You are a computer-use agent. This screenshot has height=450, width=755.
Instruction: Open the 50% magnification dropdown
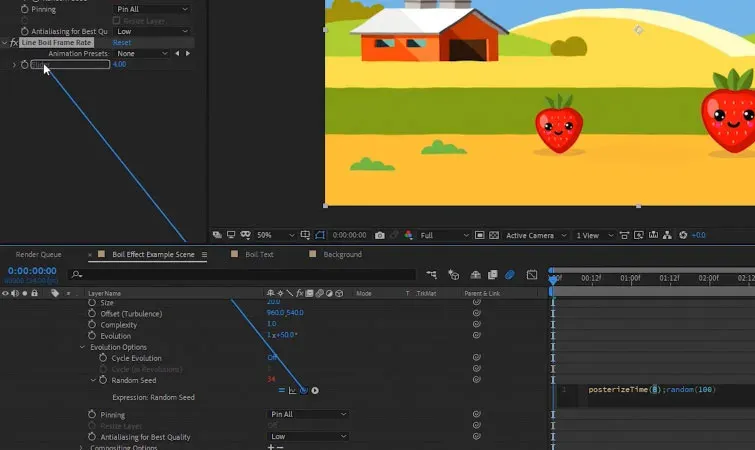[275, 235]
